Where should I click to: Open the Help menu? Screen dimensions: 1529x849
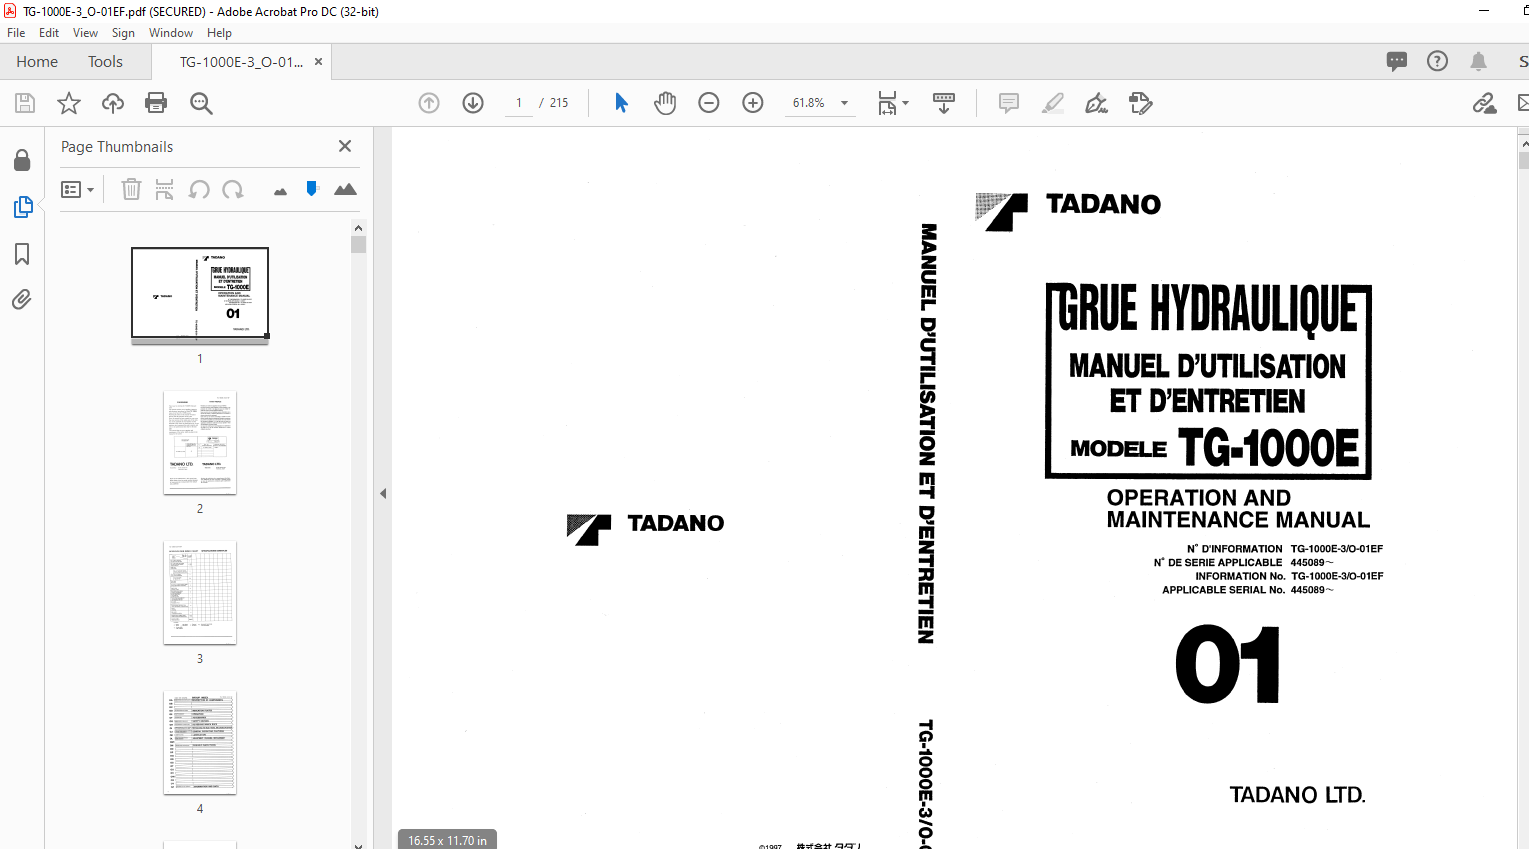(219, 33)
